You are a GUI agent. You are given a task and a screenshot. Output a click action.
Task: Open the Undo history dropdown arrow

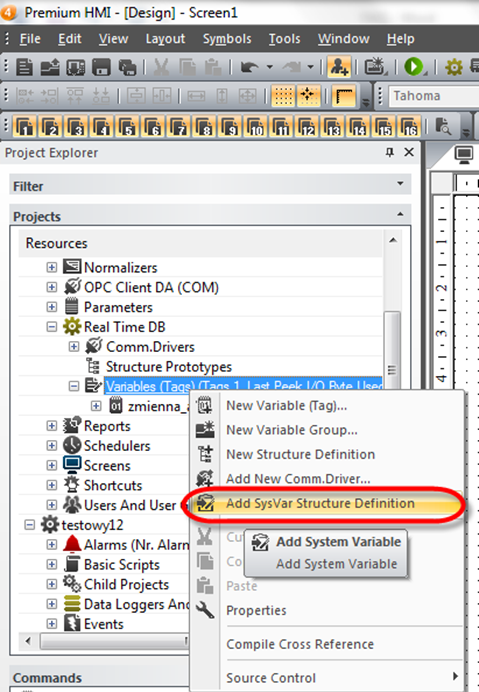pos(269,67)
